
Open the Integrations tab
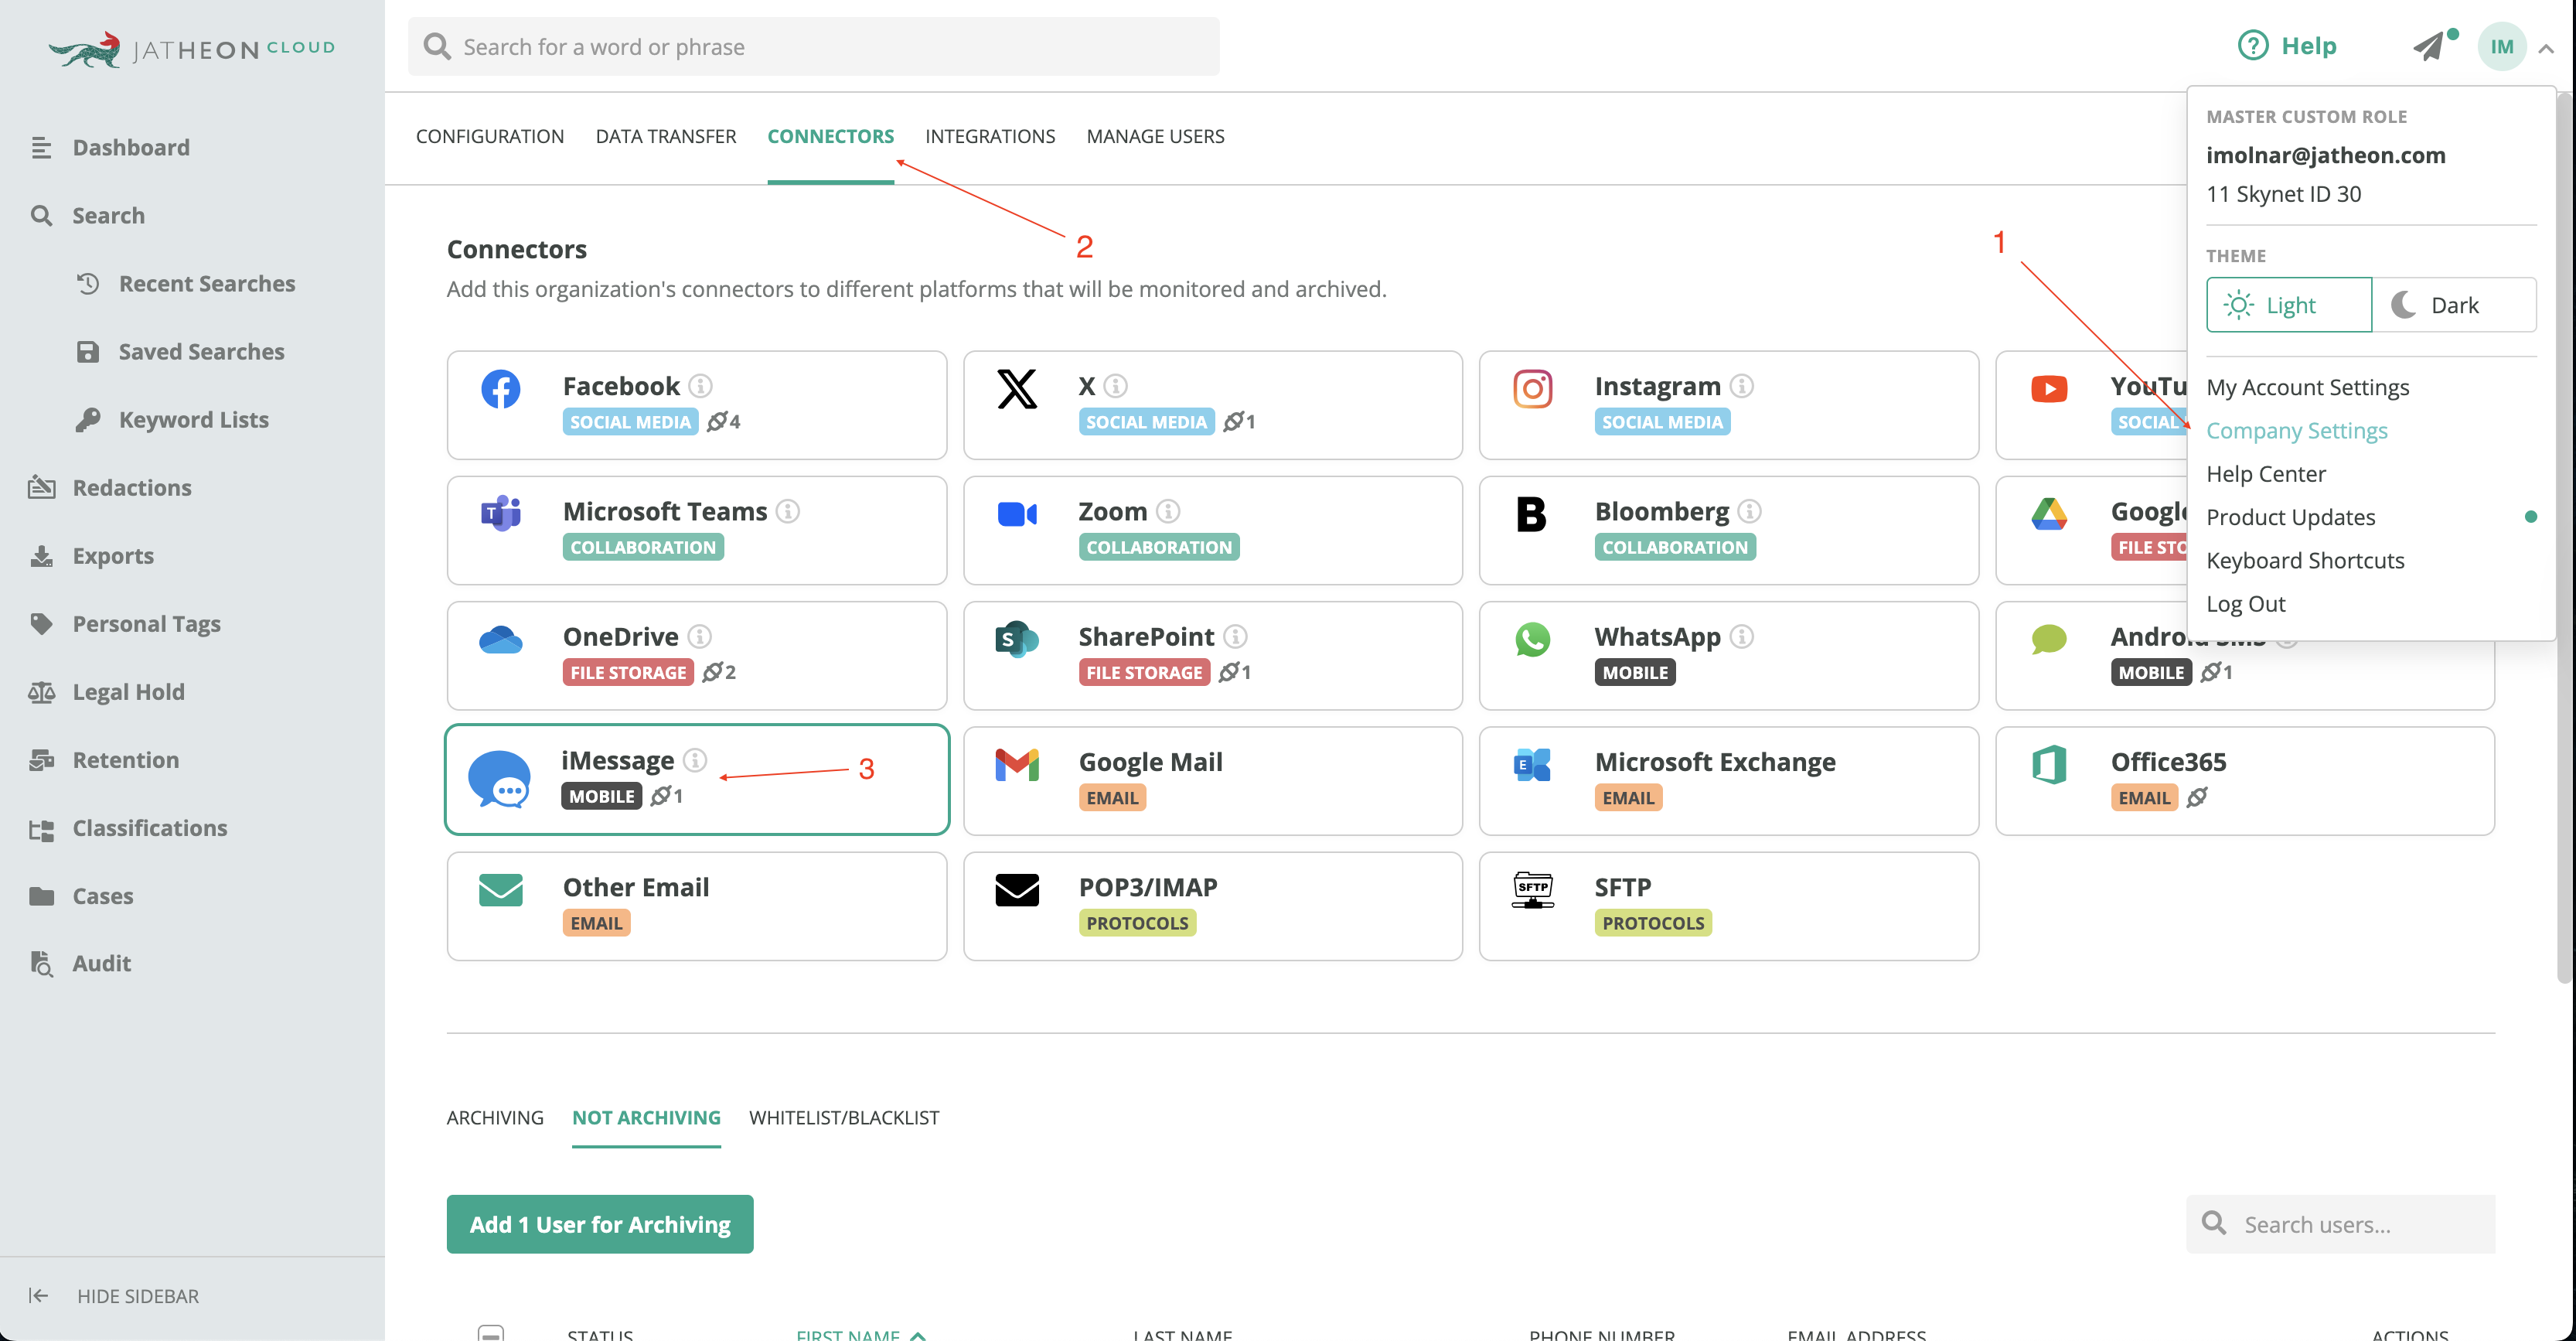[990, 136]
